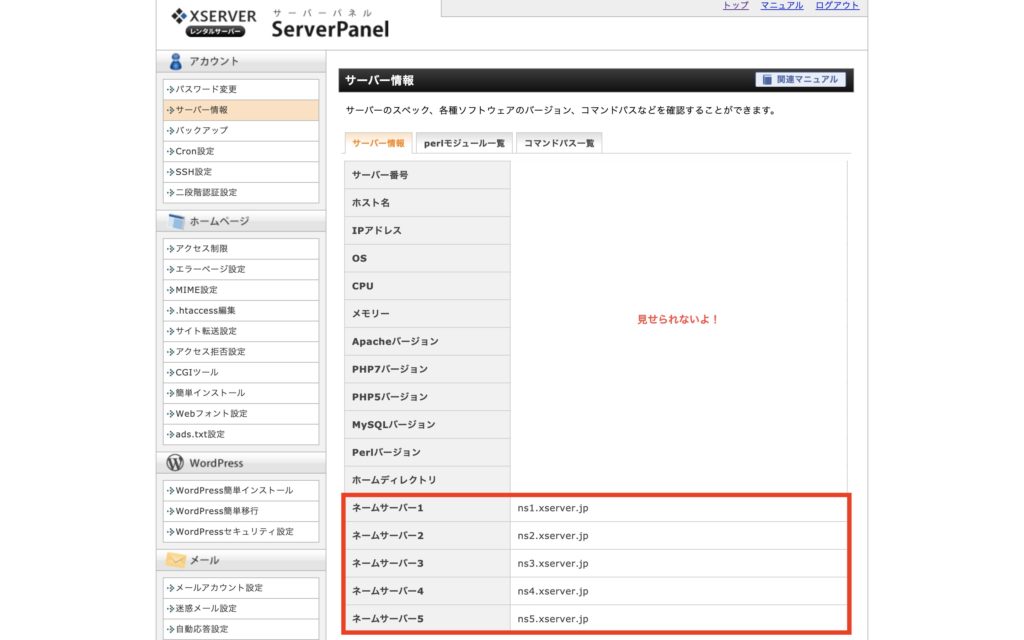Open エラーページ設定 in sidebar
The image size is (1024, 640).
click(x=241, y=269)
